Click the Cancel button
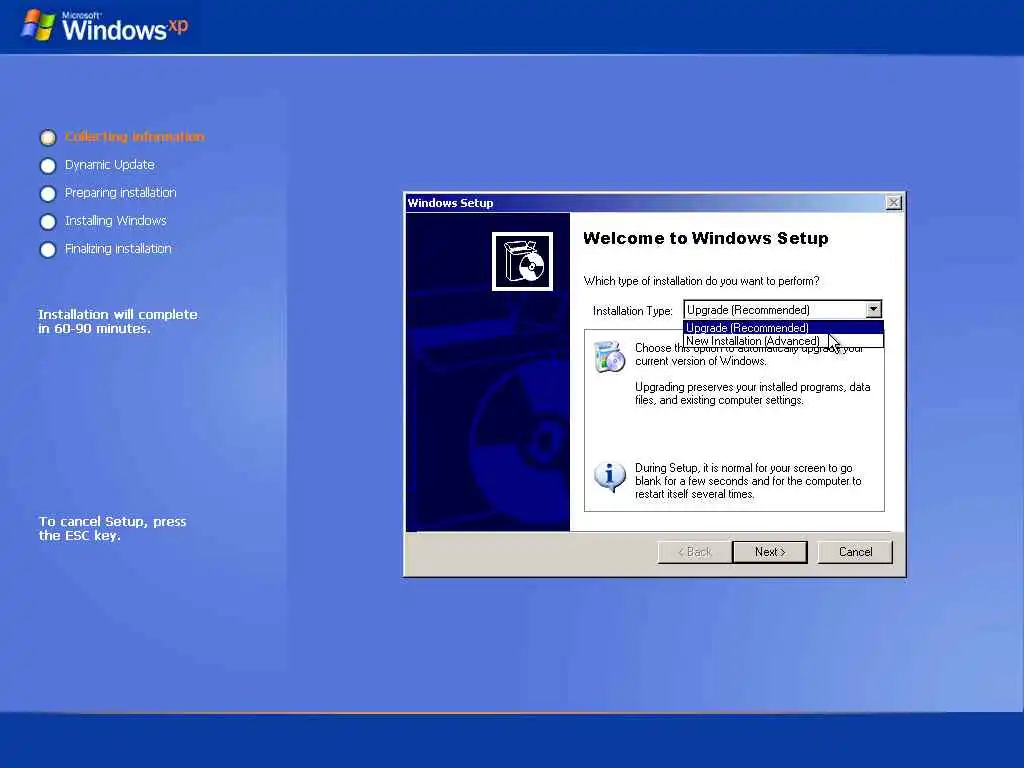The height and width of the screenshot is (768, 1024). point(855,552)
